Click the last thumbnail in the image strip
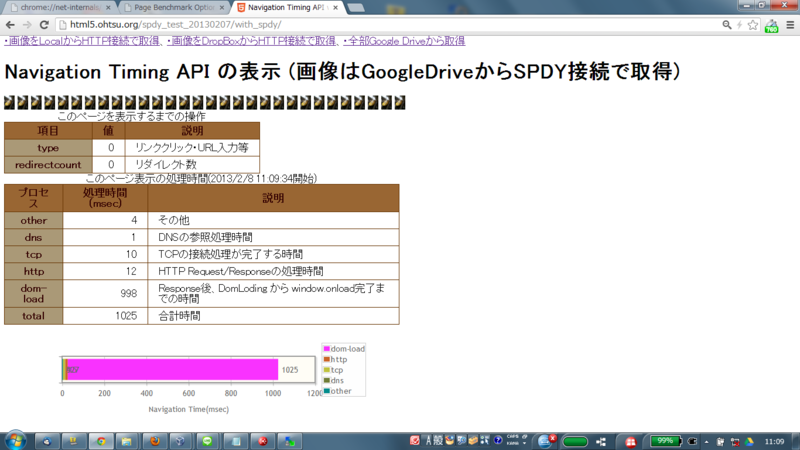Screen dimensions: 800x450 pyautogui.click(x=399, y=103)
